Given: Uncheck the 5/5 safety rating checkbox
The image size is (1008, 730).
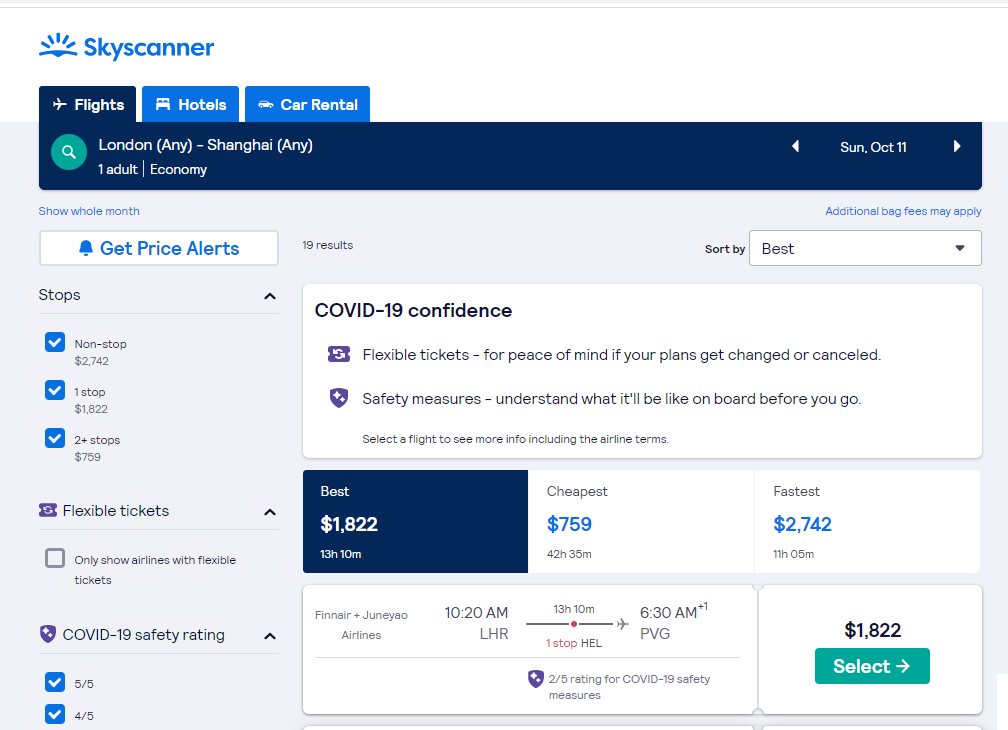Looking at the screenshot, I should point(55,682).
